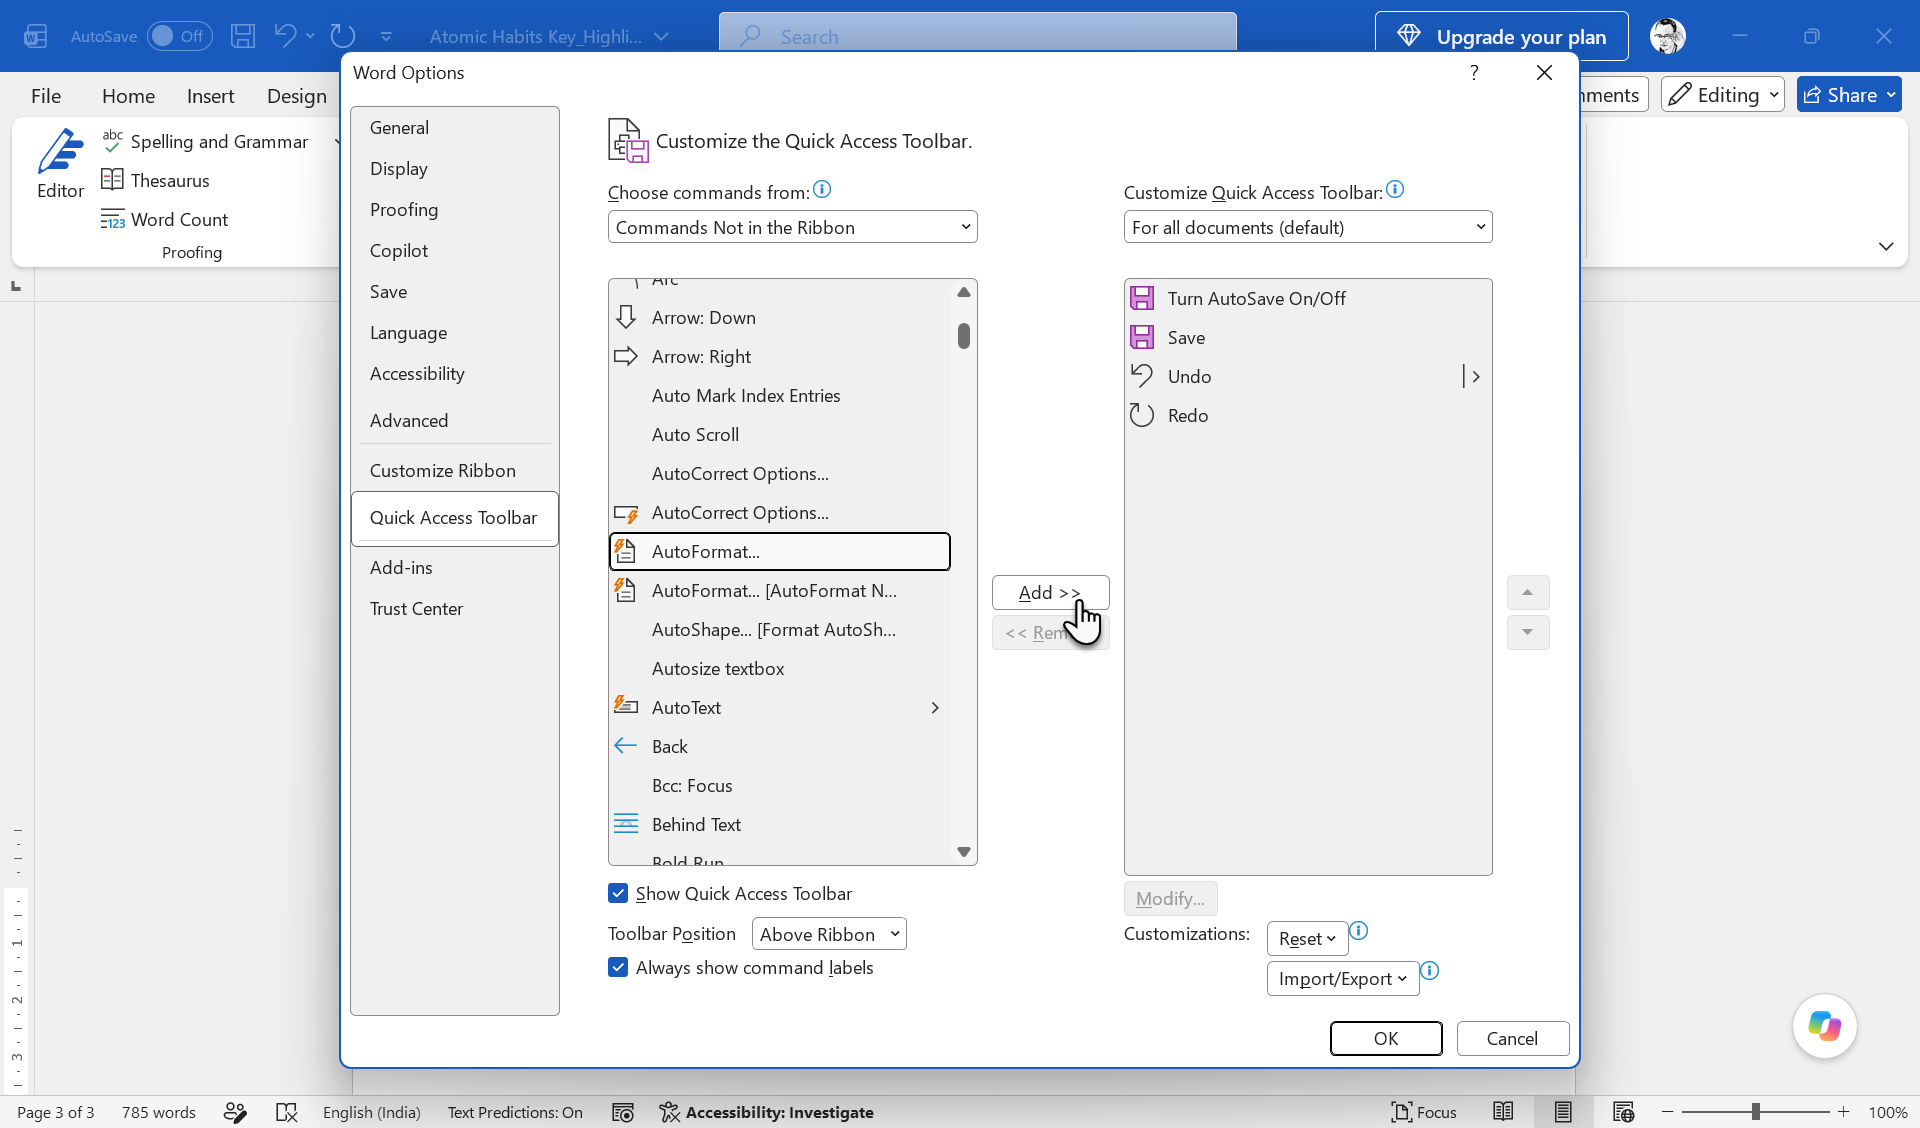Open the Toolbar Position dropdown
Screen dimensions: 1920x1128
click(829, 934)
